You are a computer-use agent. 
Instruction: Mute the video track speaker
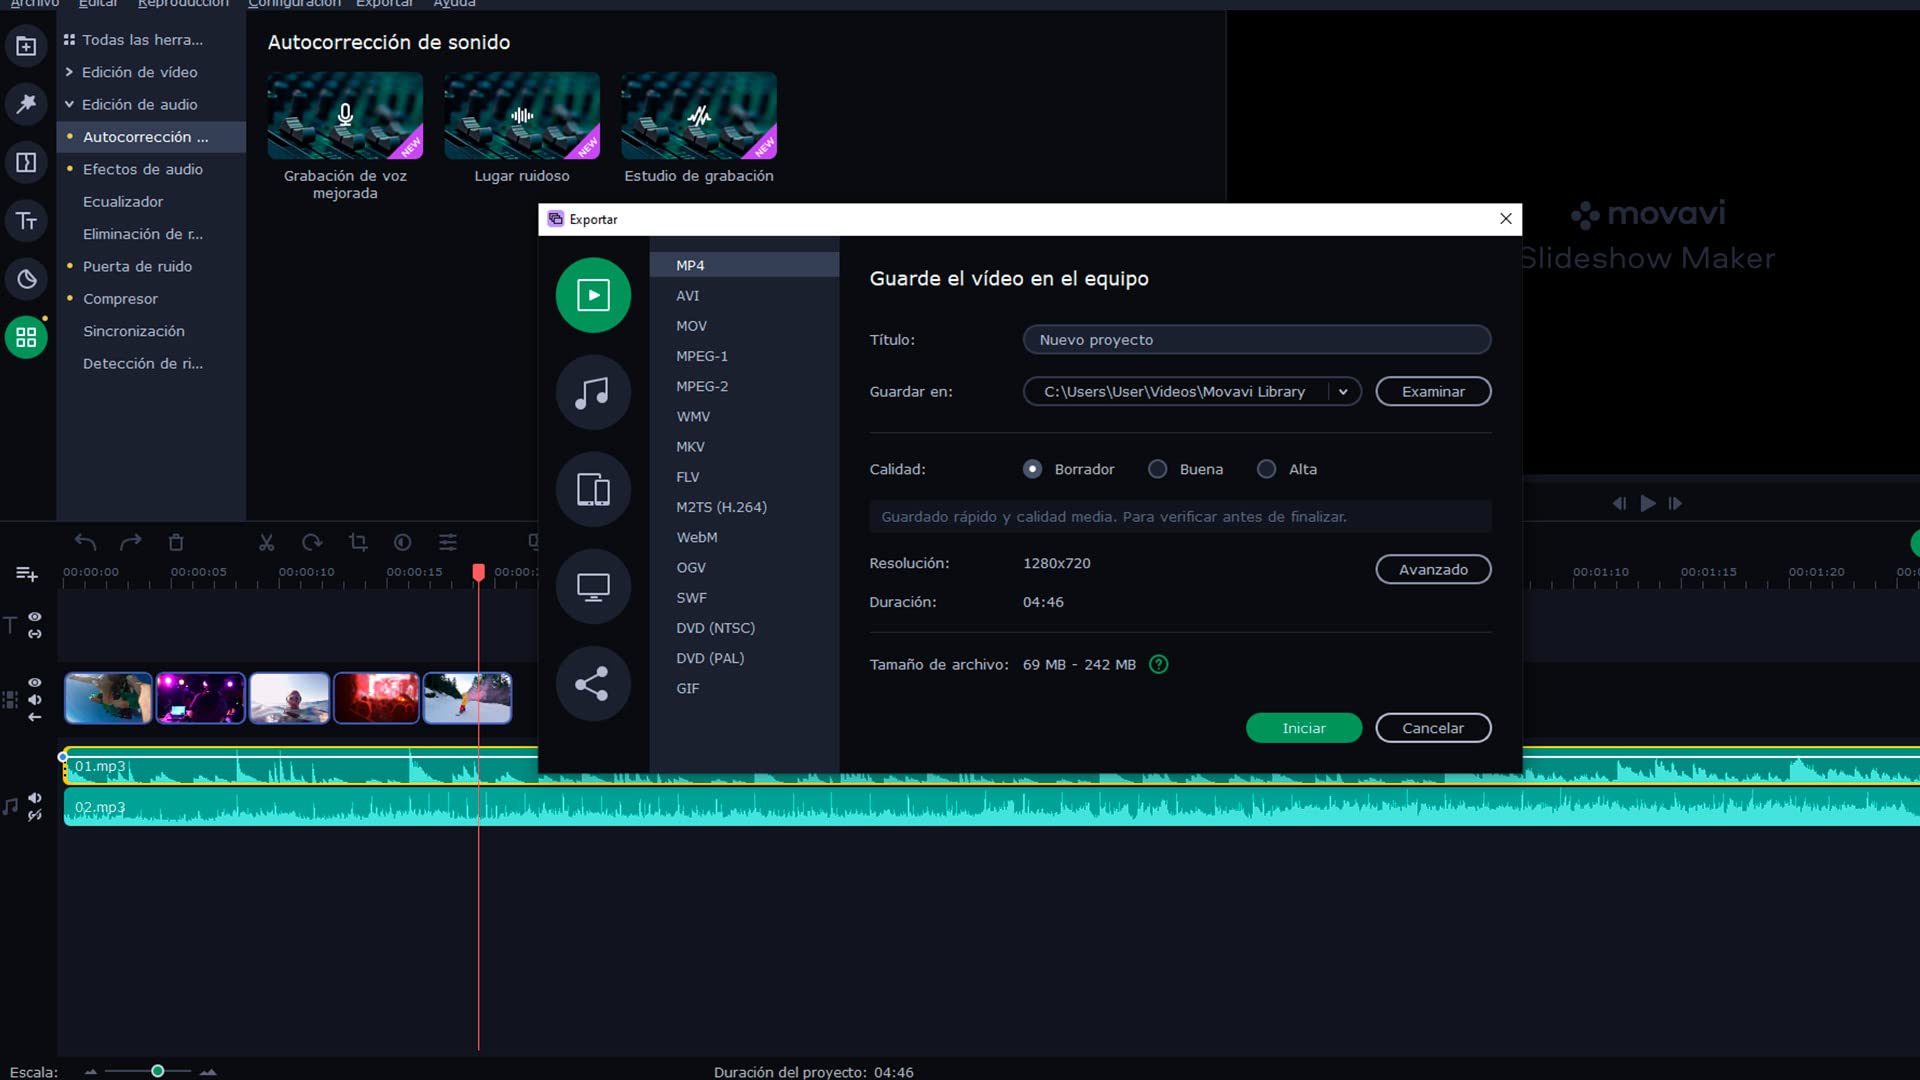(x=35, y=700)
